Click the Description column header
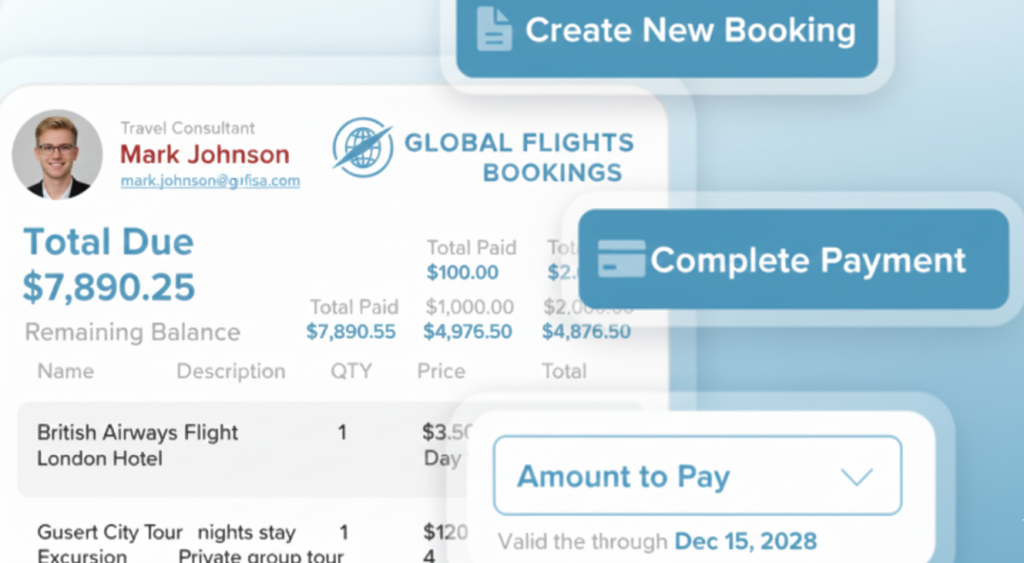The height and width of the screenshot is (563, 1024). pyautogui.click(x=231, y=371)
